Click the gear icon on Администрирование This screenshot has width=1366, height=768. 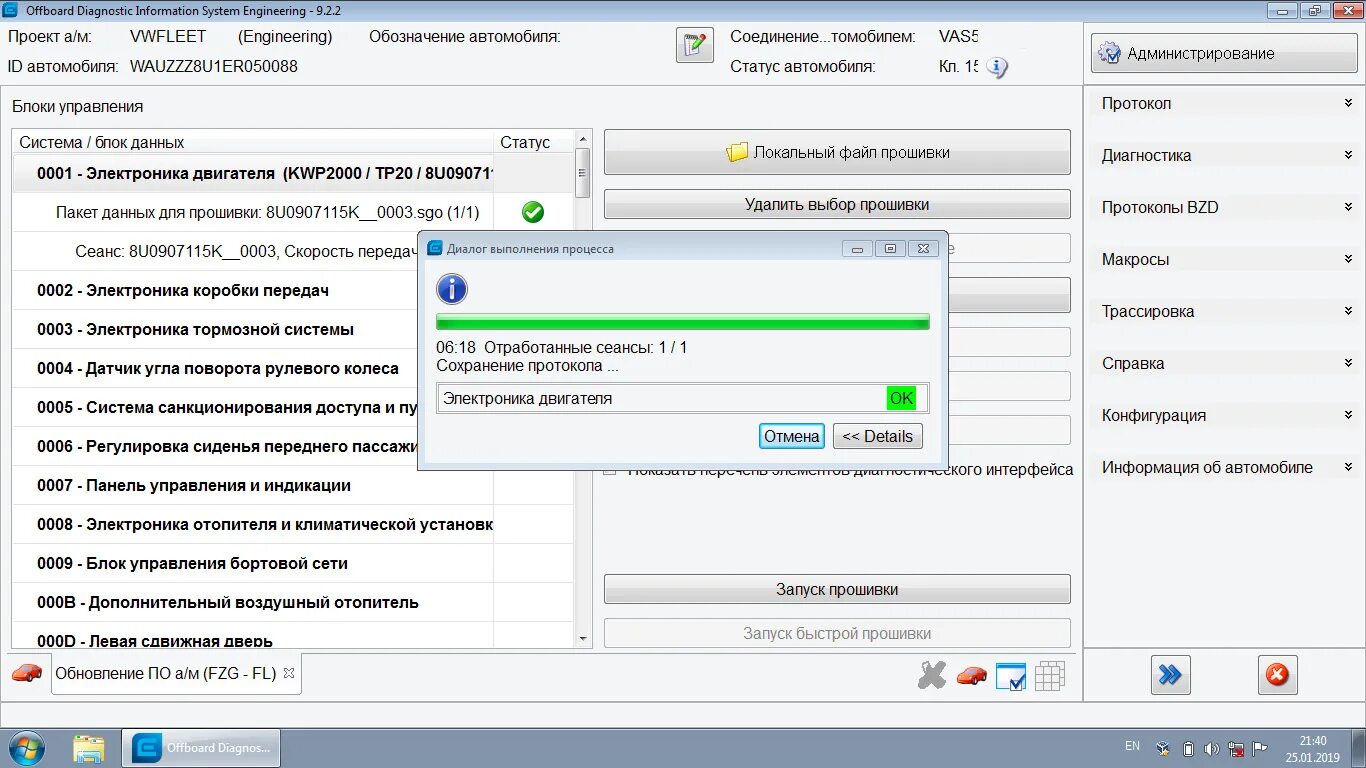(1109, 54)
